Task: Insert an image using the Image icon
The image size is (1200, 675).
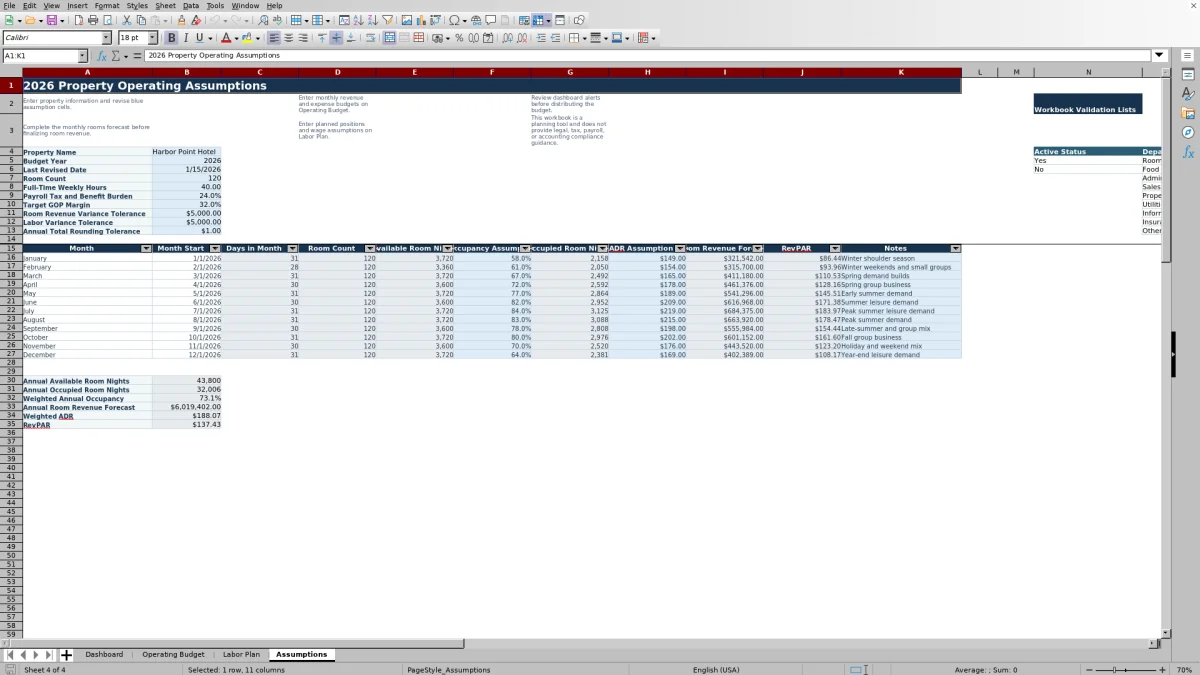Action: coord(406,20)
